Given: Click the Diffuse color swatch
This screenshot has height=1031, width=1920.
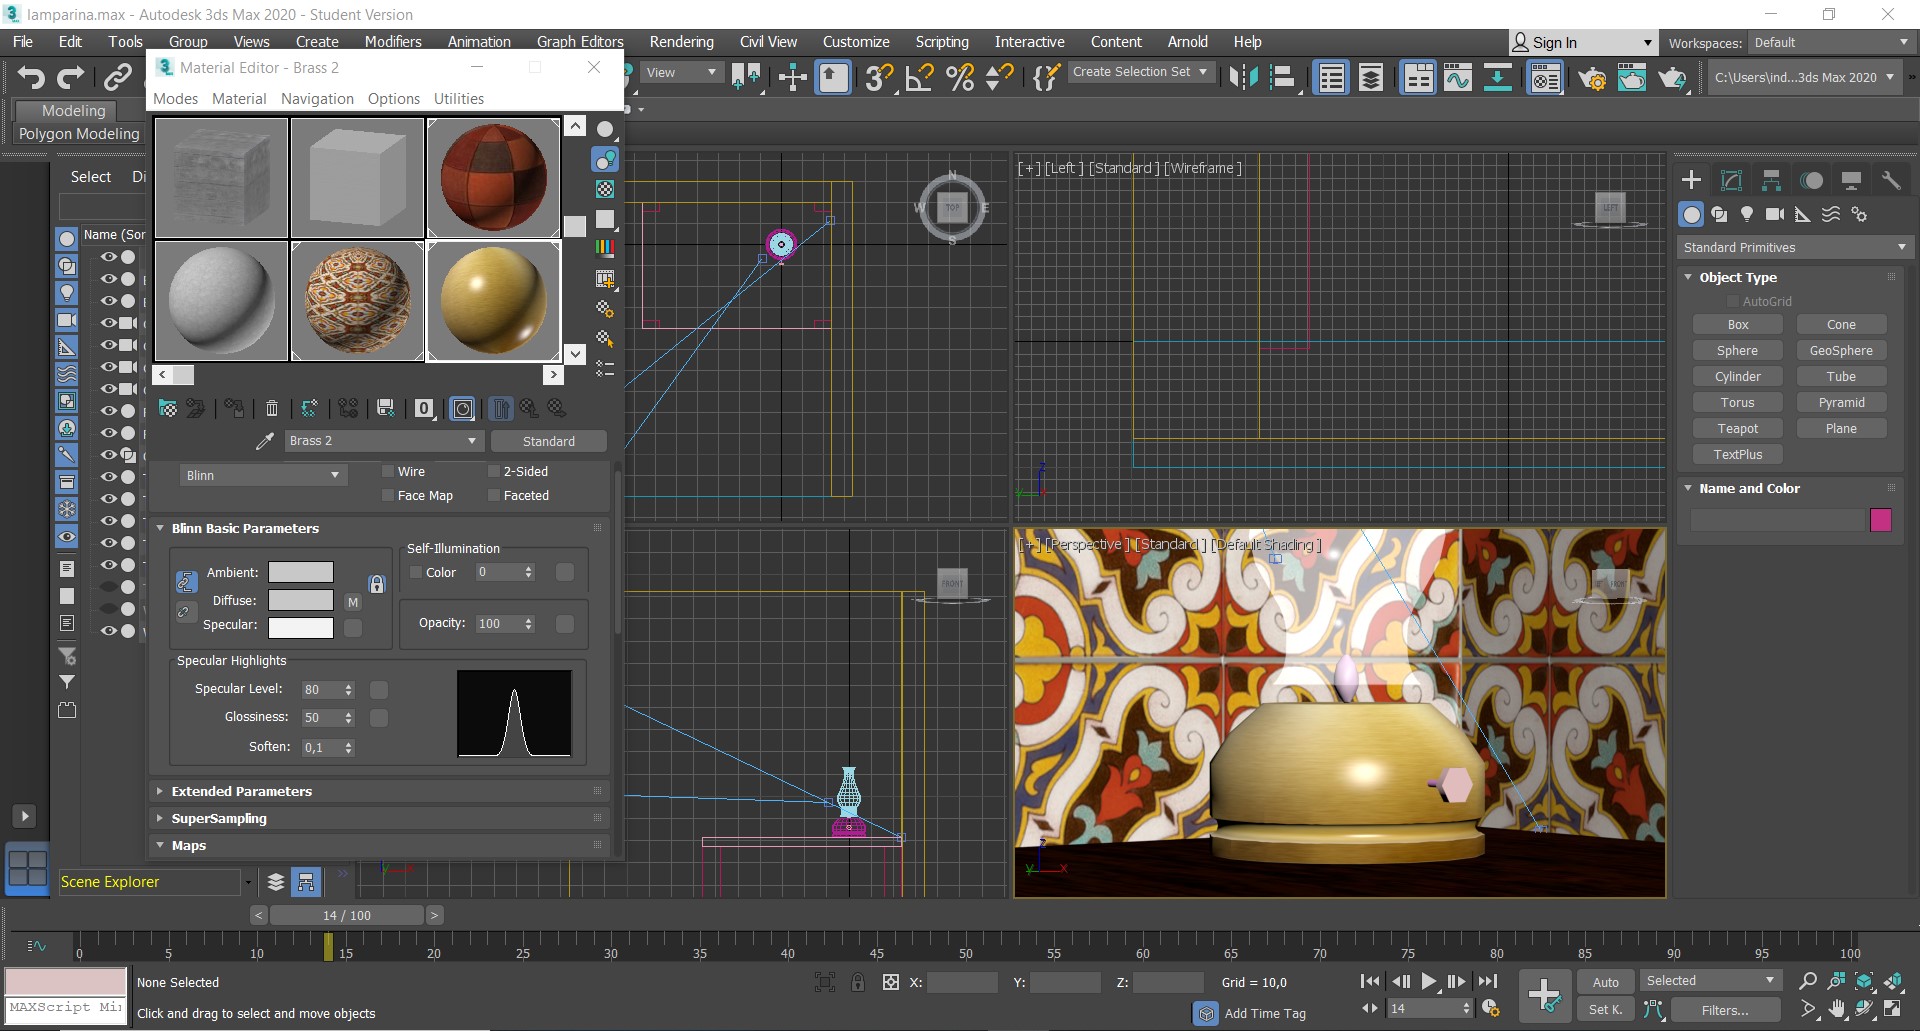Looking at the screenshot, I should 301,600.
